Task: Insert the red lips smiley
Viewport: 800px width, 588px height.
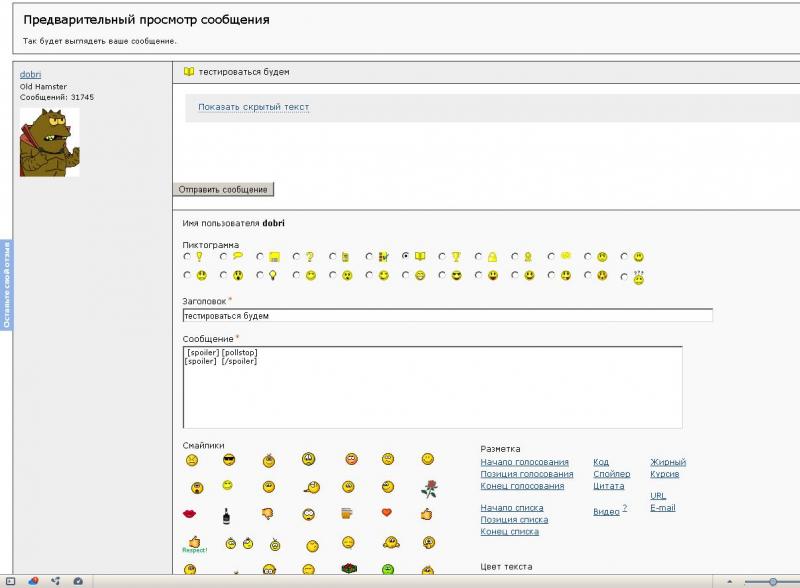Action: (189, 514)
